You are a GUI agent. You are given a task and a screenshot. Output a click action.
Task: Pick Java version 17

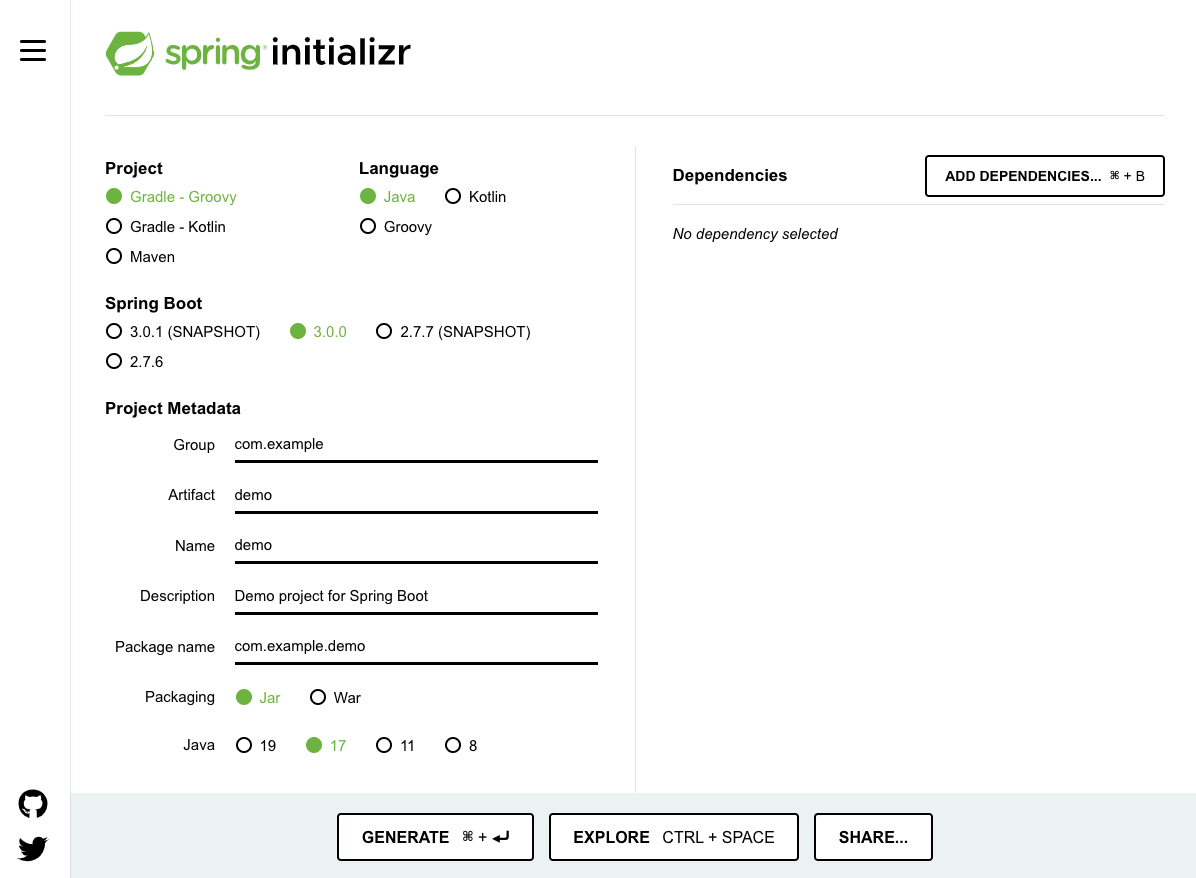click(x=326, y=745)
